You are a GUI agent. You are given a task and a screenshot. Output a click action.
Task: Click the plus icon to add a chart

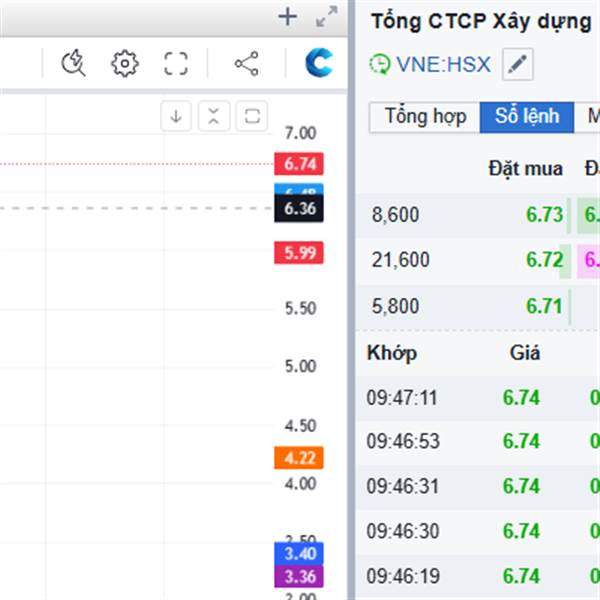[288, 16]
